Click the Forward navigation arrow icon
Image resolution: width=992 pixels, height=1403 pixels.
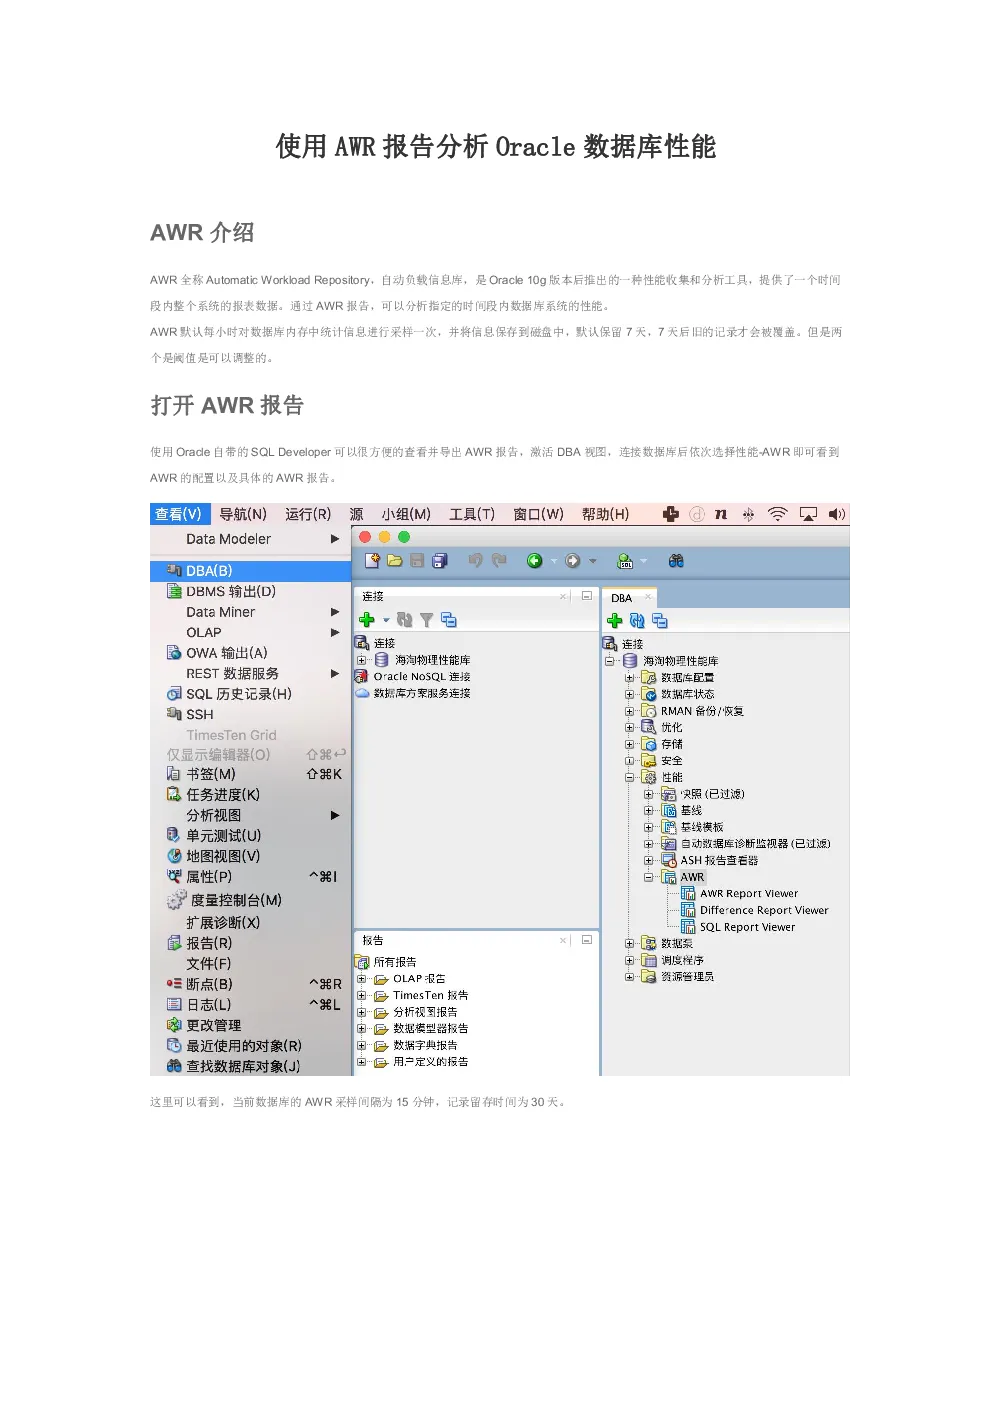click(573, 561)
